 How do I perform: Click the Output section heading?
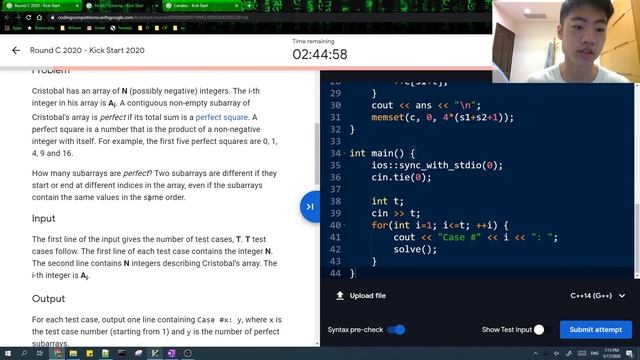coord(48,299)
